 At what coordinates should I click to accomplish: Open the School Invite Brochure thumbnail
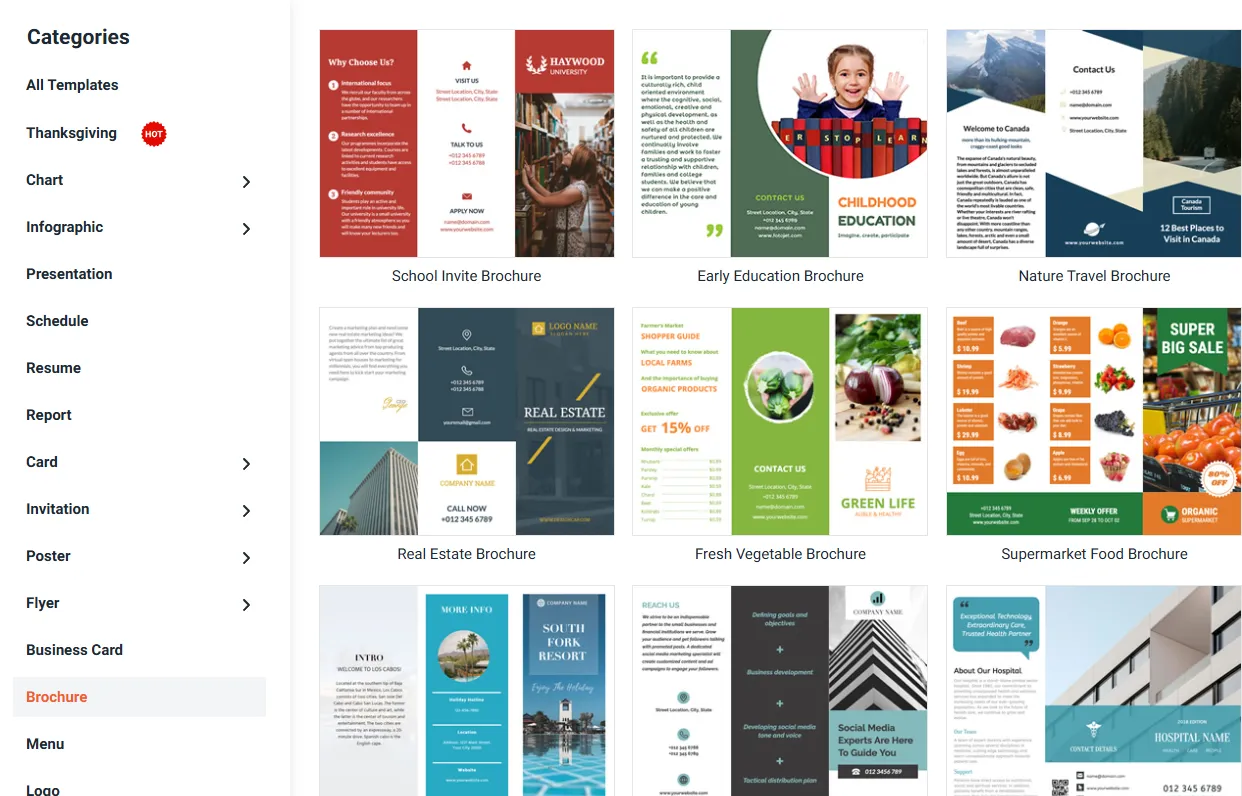(x=466, y=143)
